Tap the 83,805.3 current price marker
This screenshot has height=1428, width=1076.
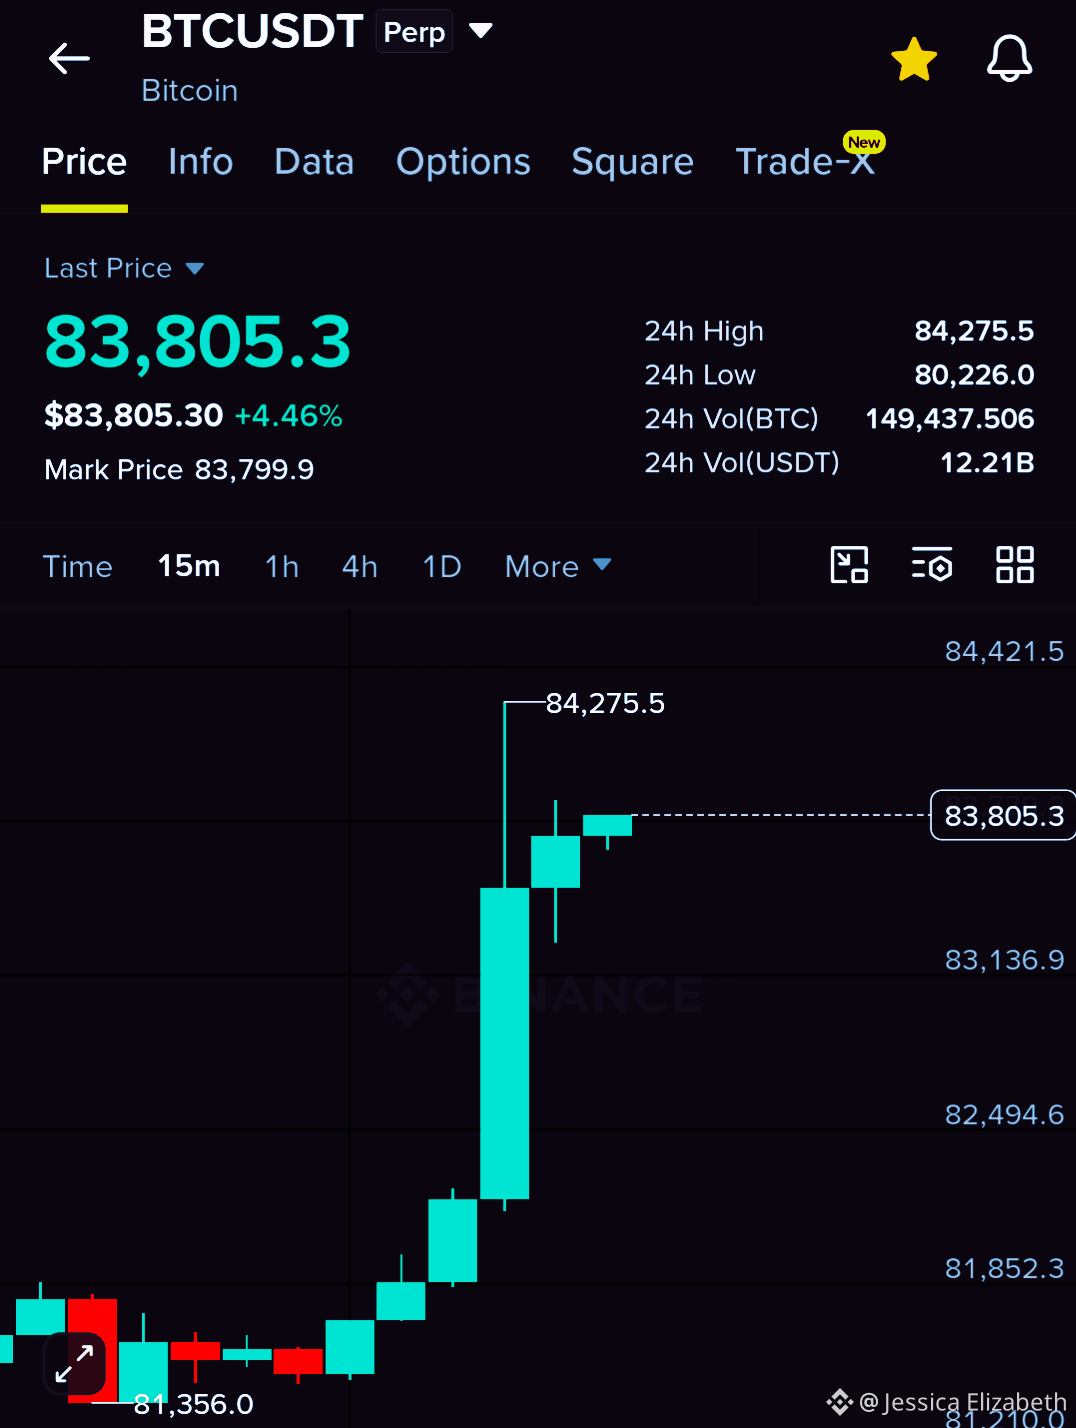[x=1003, y=815]
